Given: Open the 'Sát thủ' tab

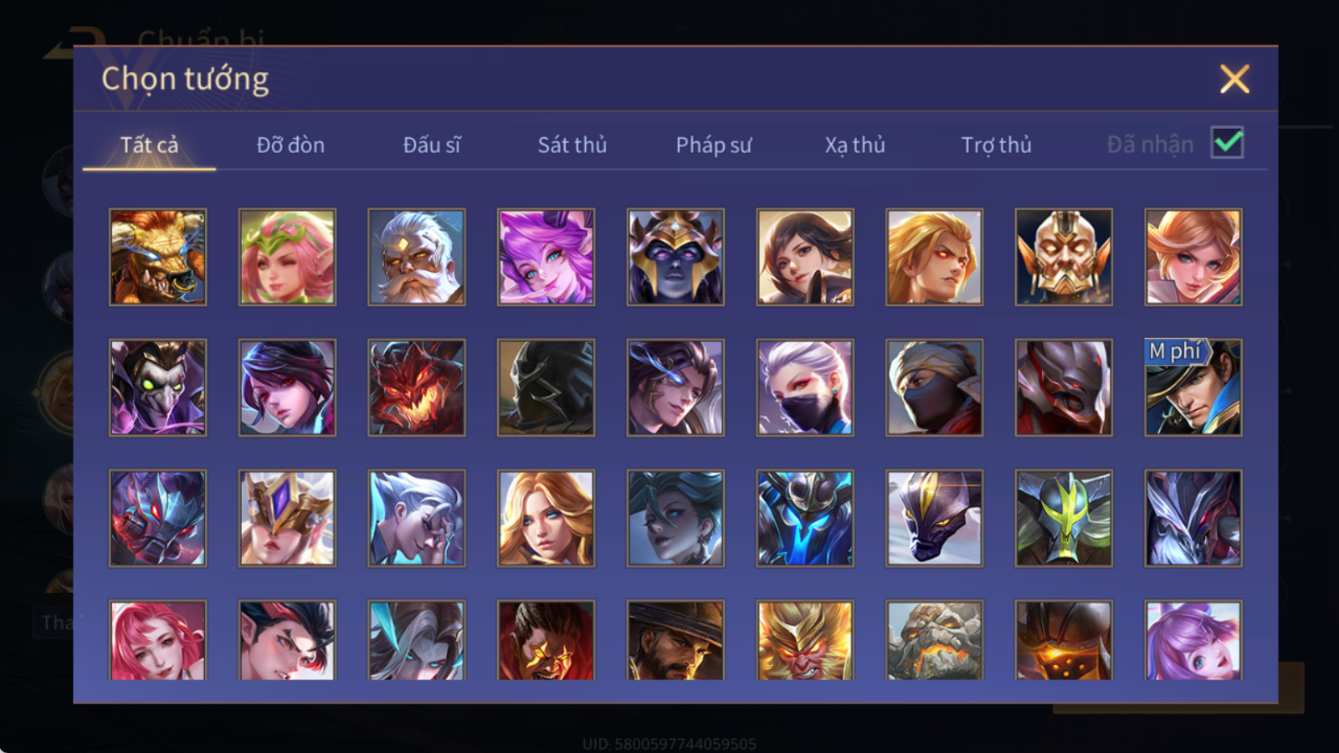Looking at the screenshot, I should tap(572, 145).
